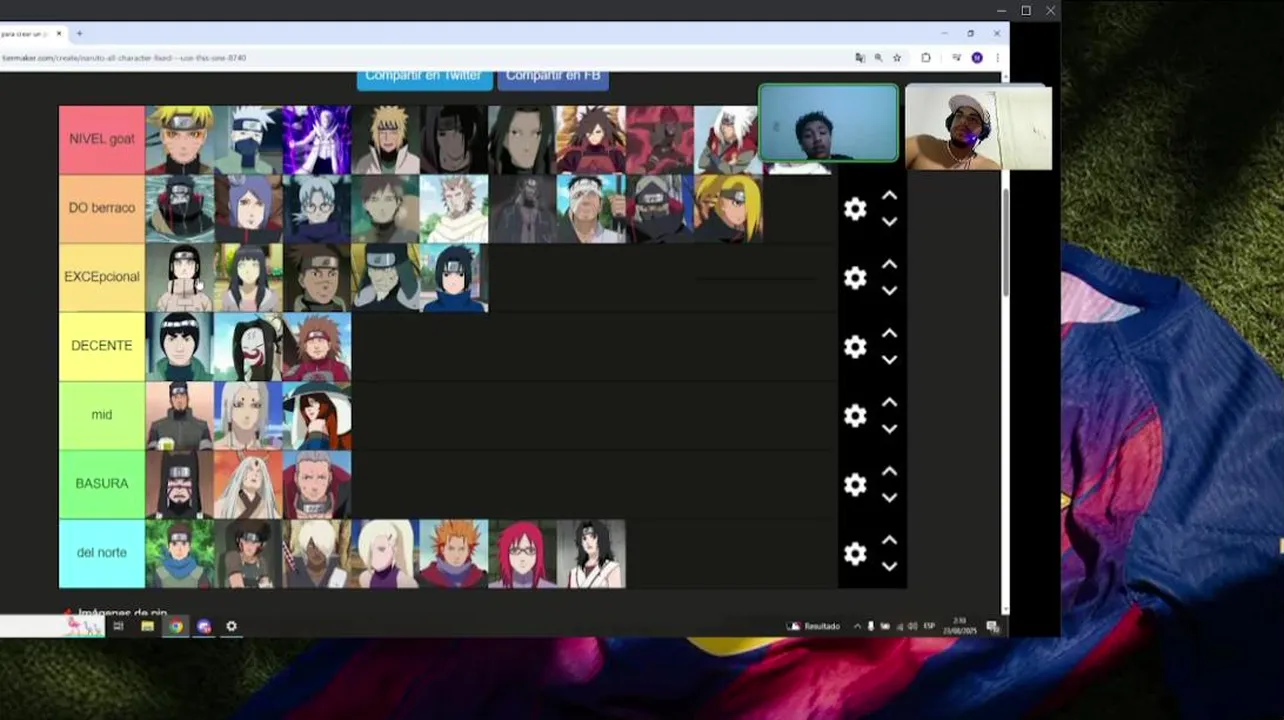Bookmark this page with the star icon
The height and width of the screenshot is (720, 1284).
(897, 58)
